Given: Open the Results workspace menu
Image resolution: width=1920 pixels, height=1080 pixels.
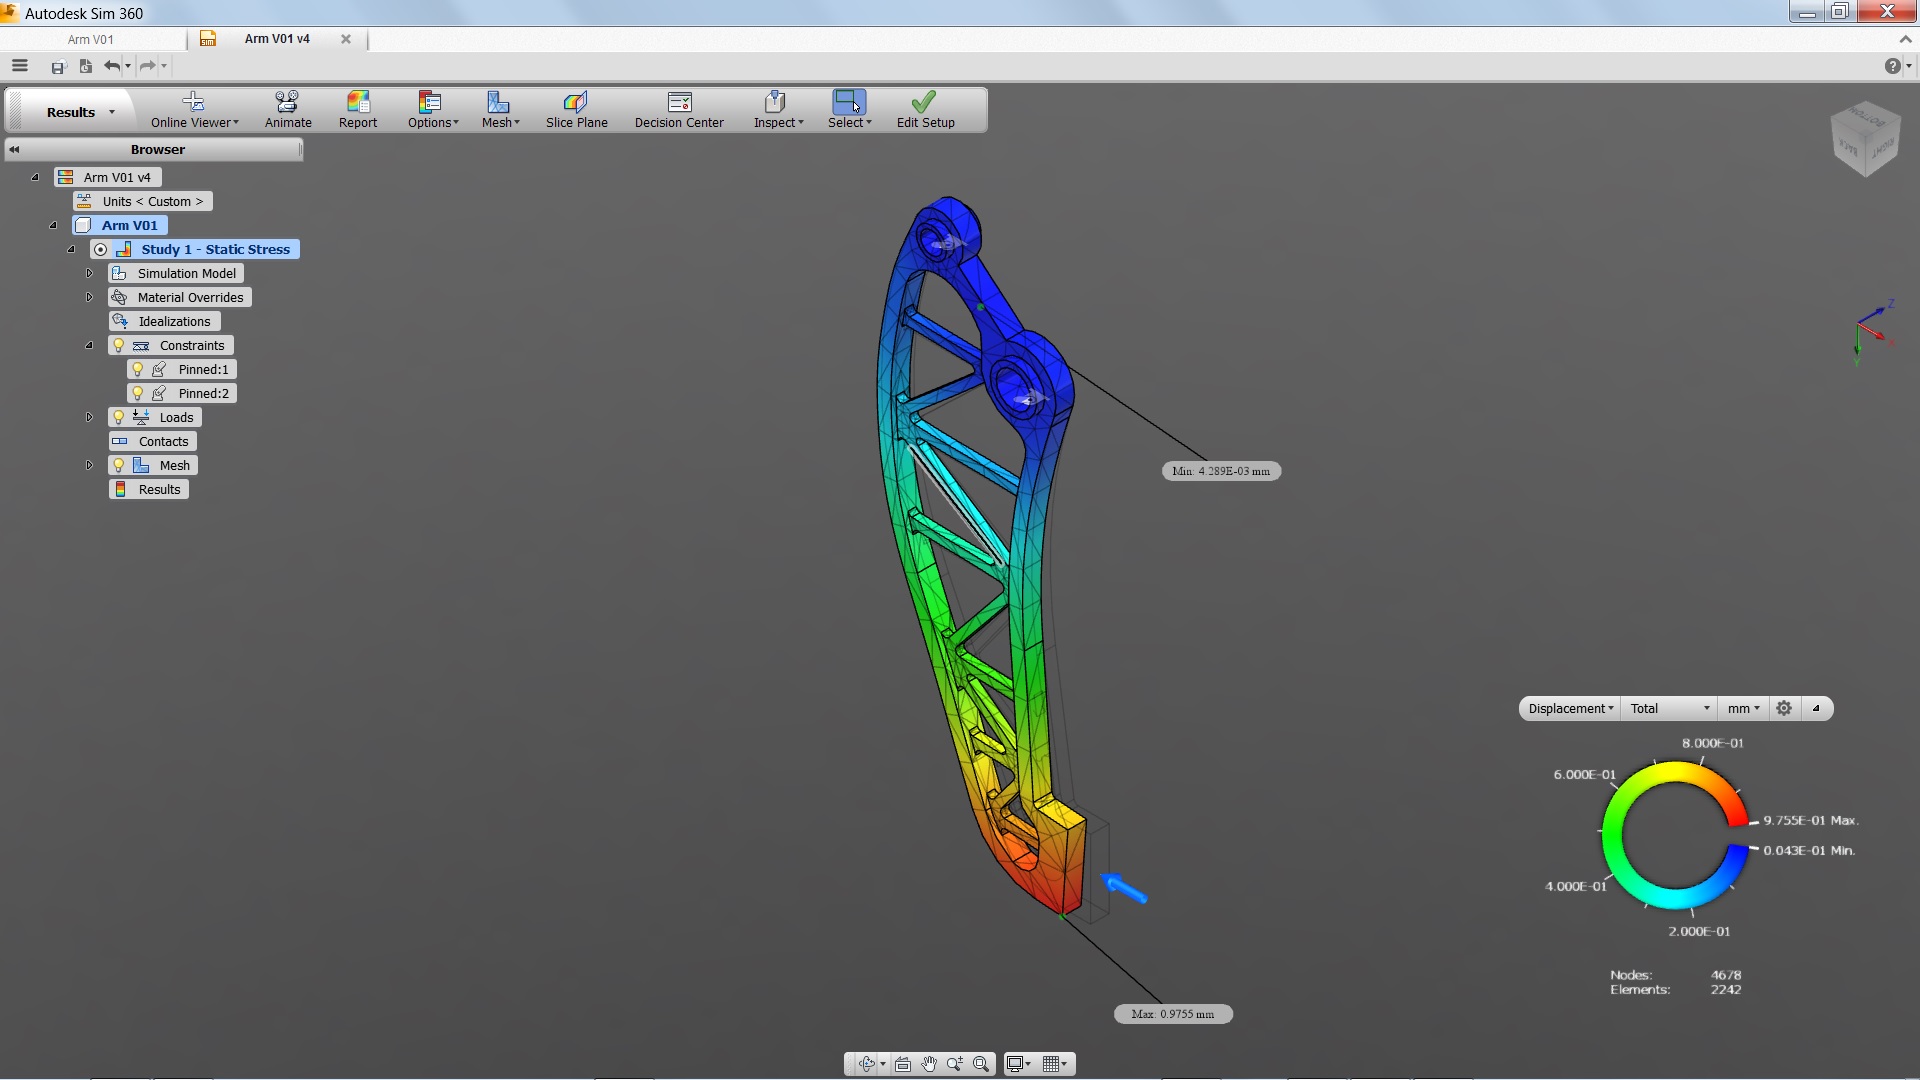Looking at the screenshot, I should [x=80, y=112].
